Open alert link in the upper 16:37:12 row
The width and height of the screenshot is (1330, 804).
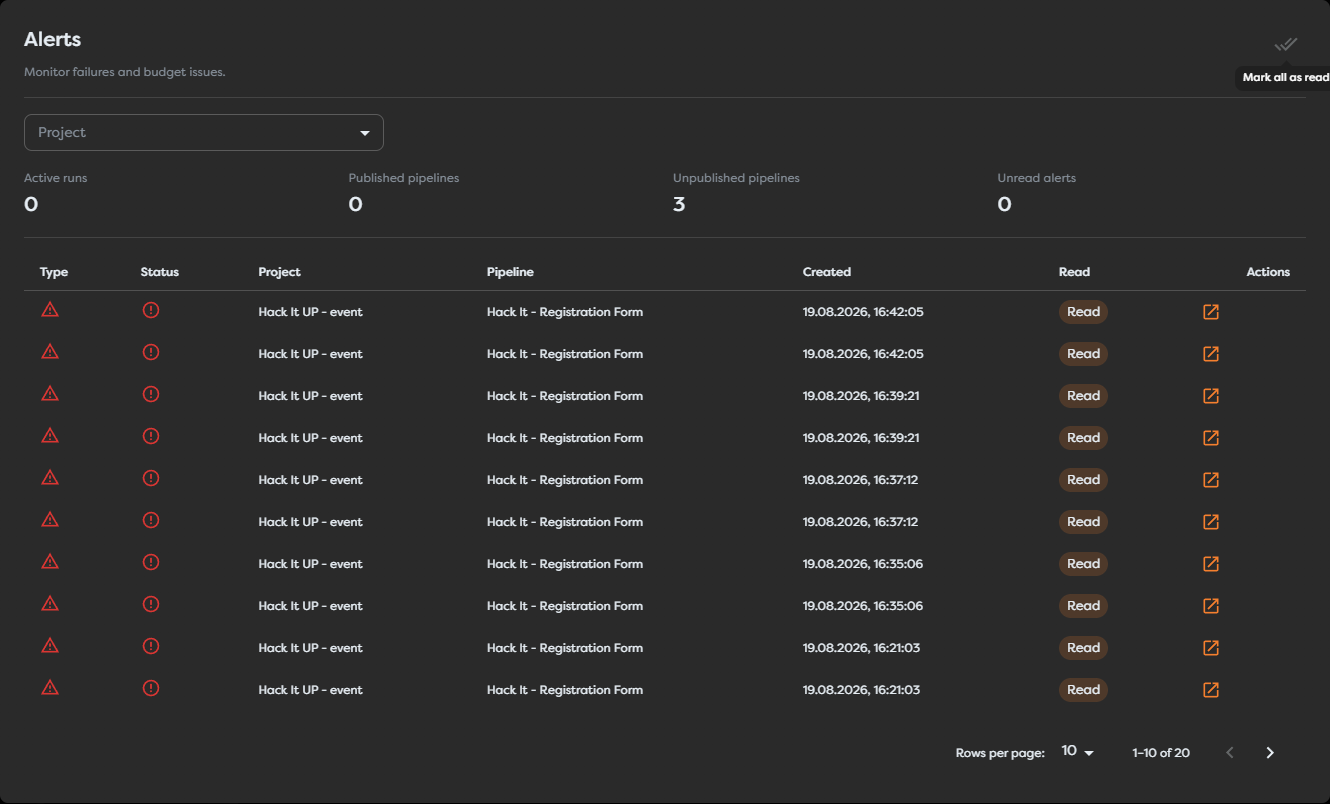1210,480
